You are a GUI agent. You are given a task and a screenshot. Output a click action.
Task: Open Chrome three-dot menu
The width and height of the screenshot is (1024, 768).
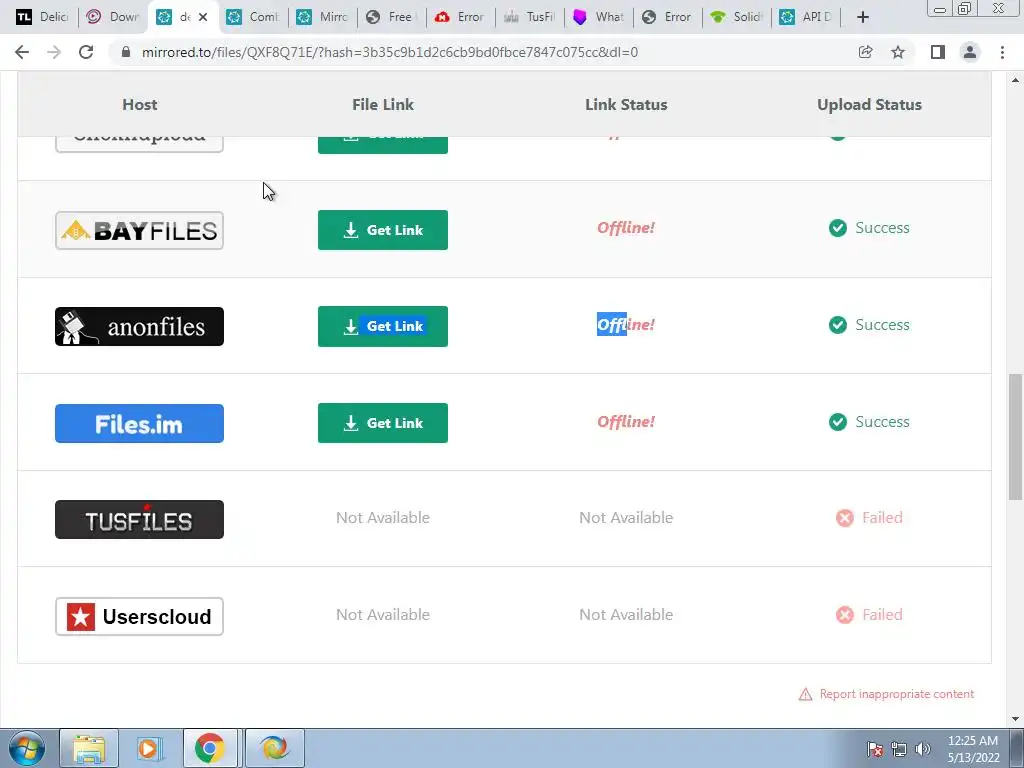tap(1002, 52)
